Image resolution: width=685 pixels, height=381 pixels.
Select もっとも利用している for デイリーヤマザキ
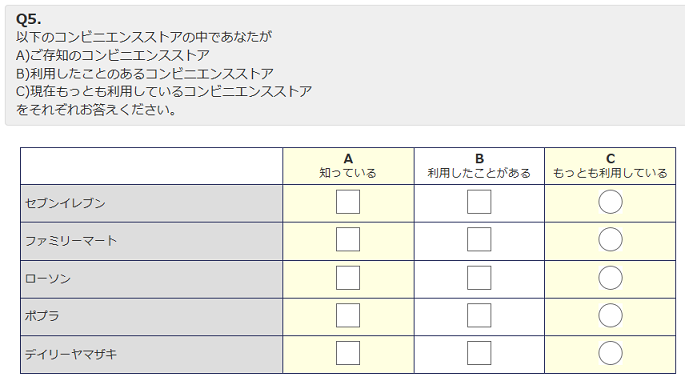610,353
